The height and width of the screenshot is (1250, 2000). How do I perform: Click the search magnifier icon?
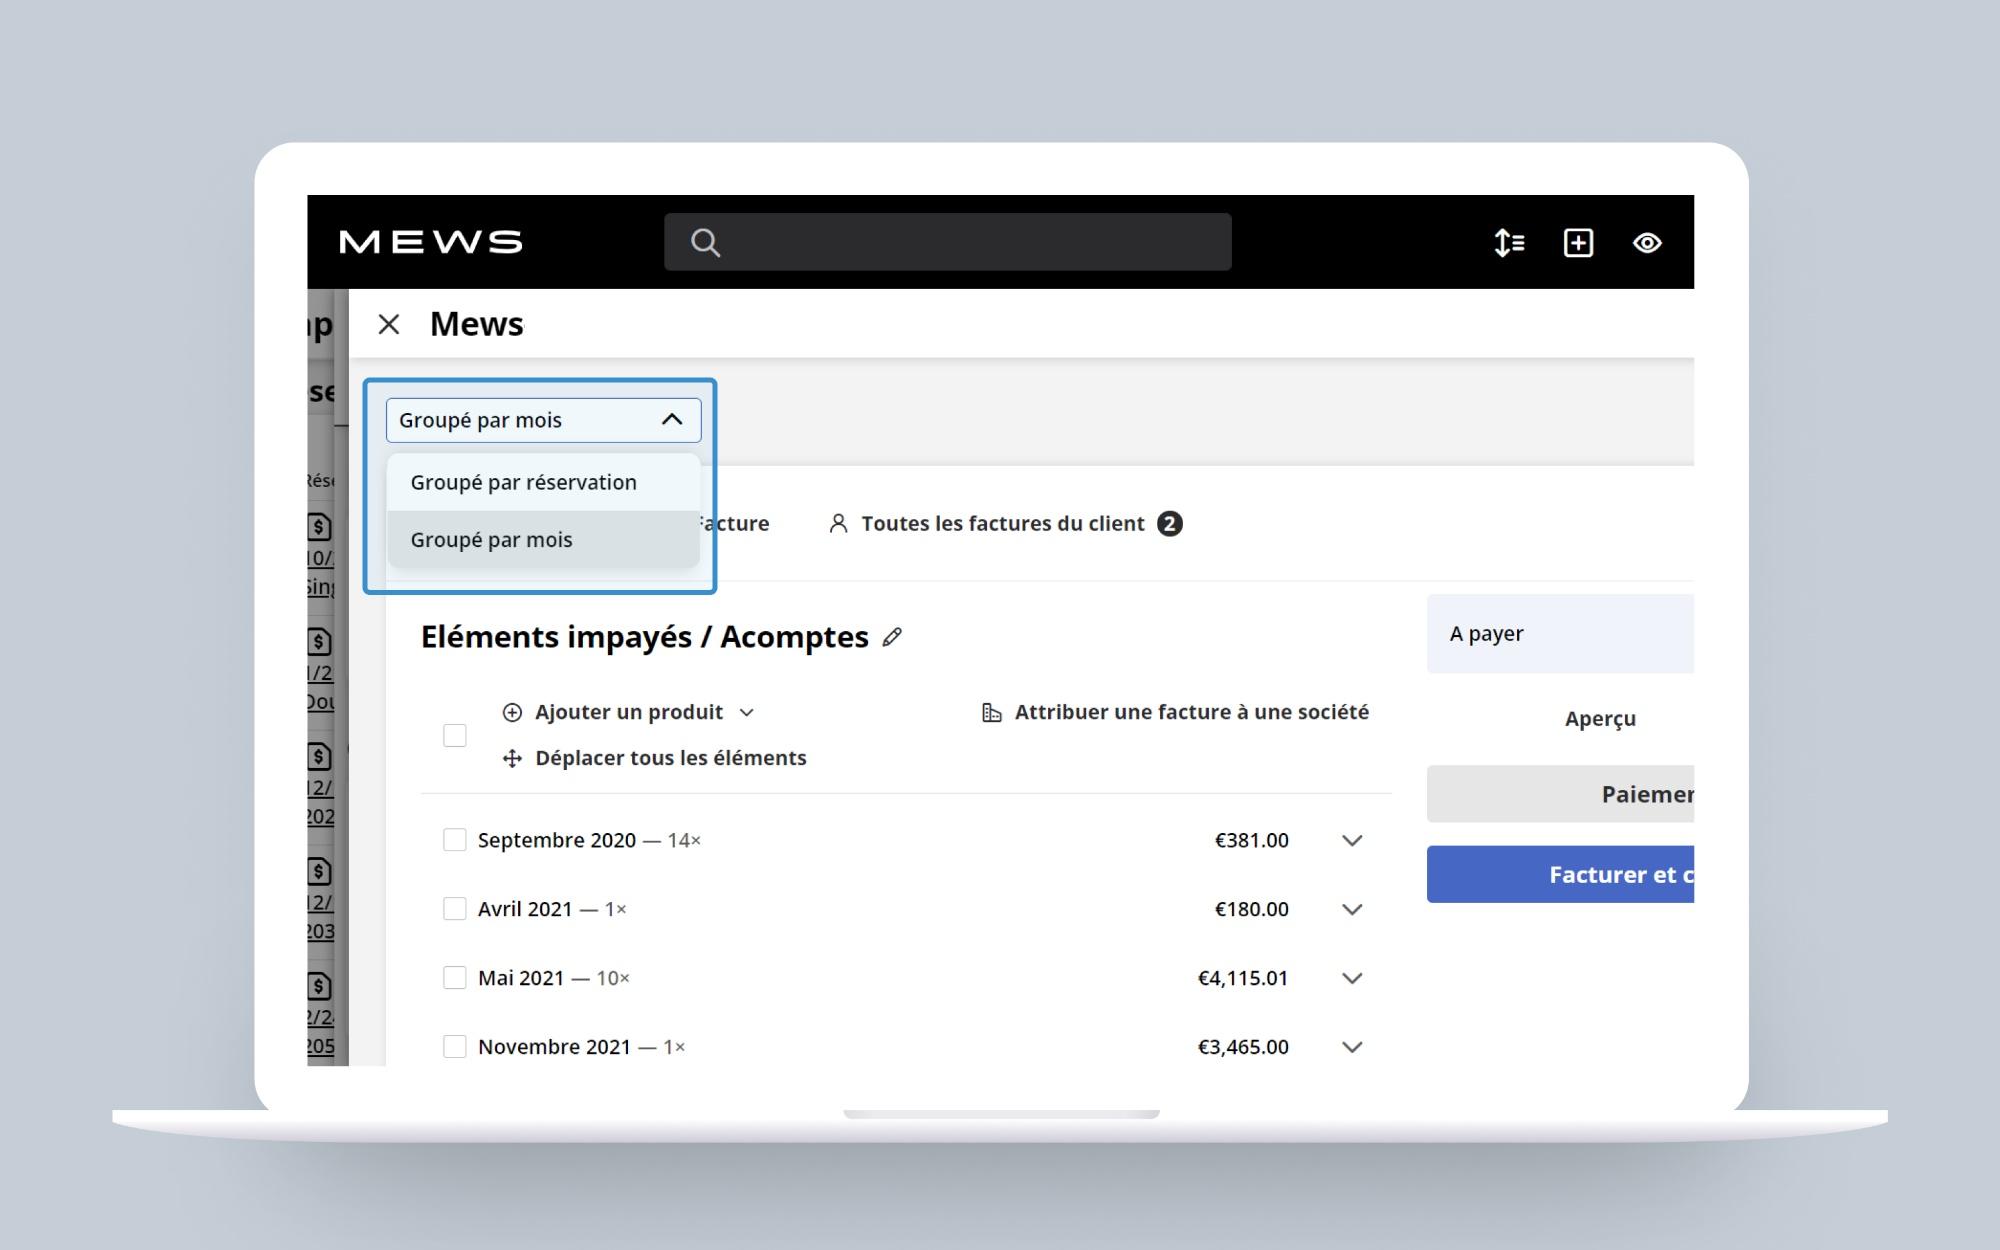(705, 243)
